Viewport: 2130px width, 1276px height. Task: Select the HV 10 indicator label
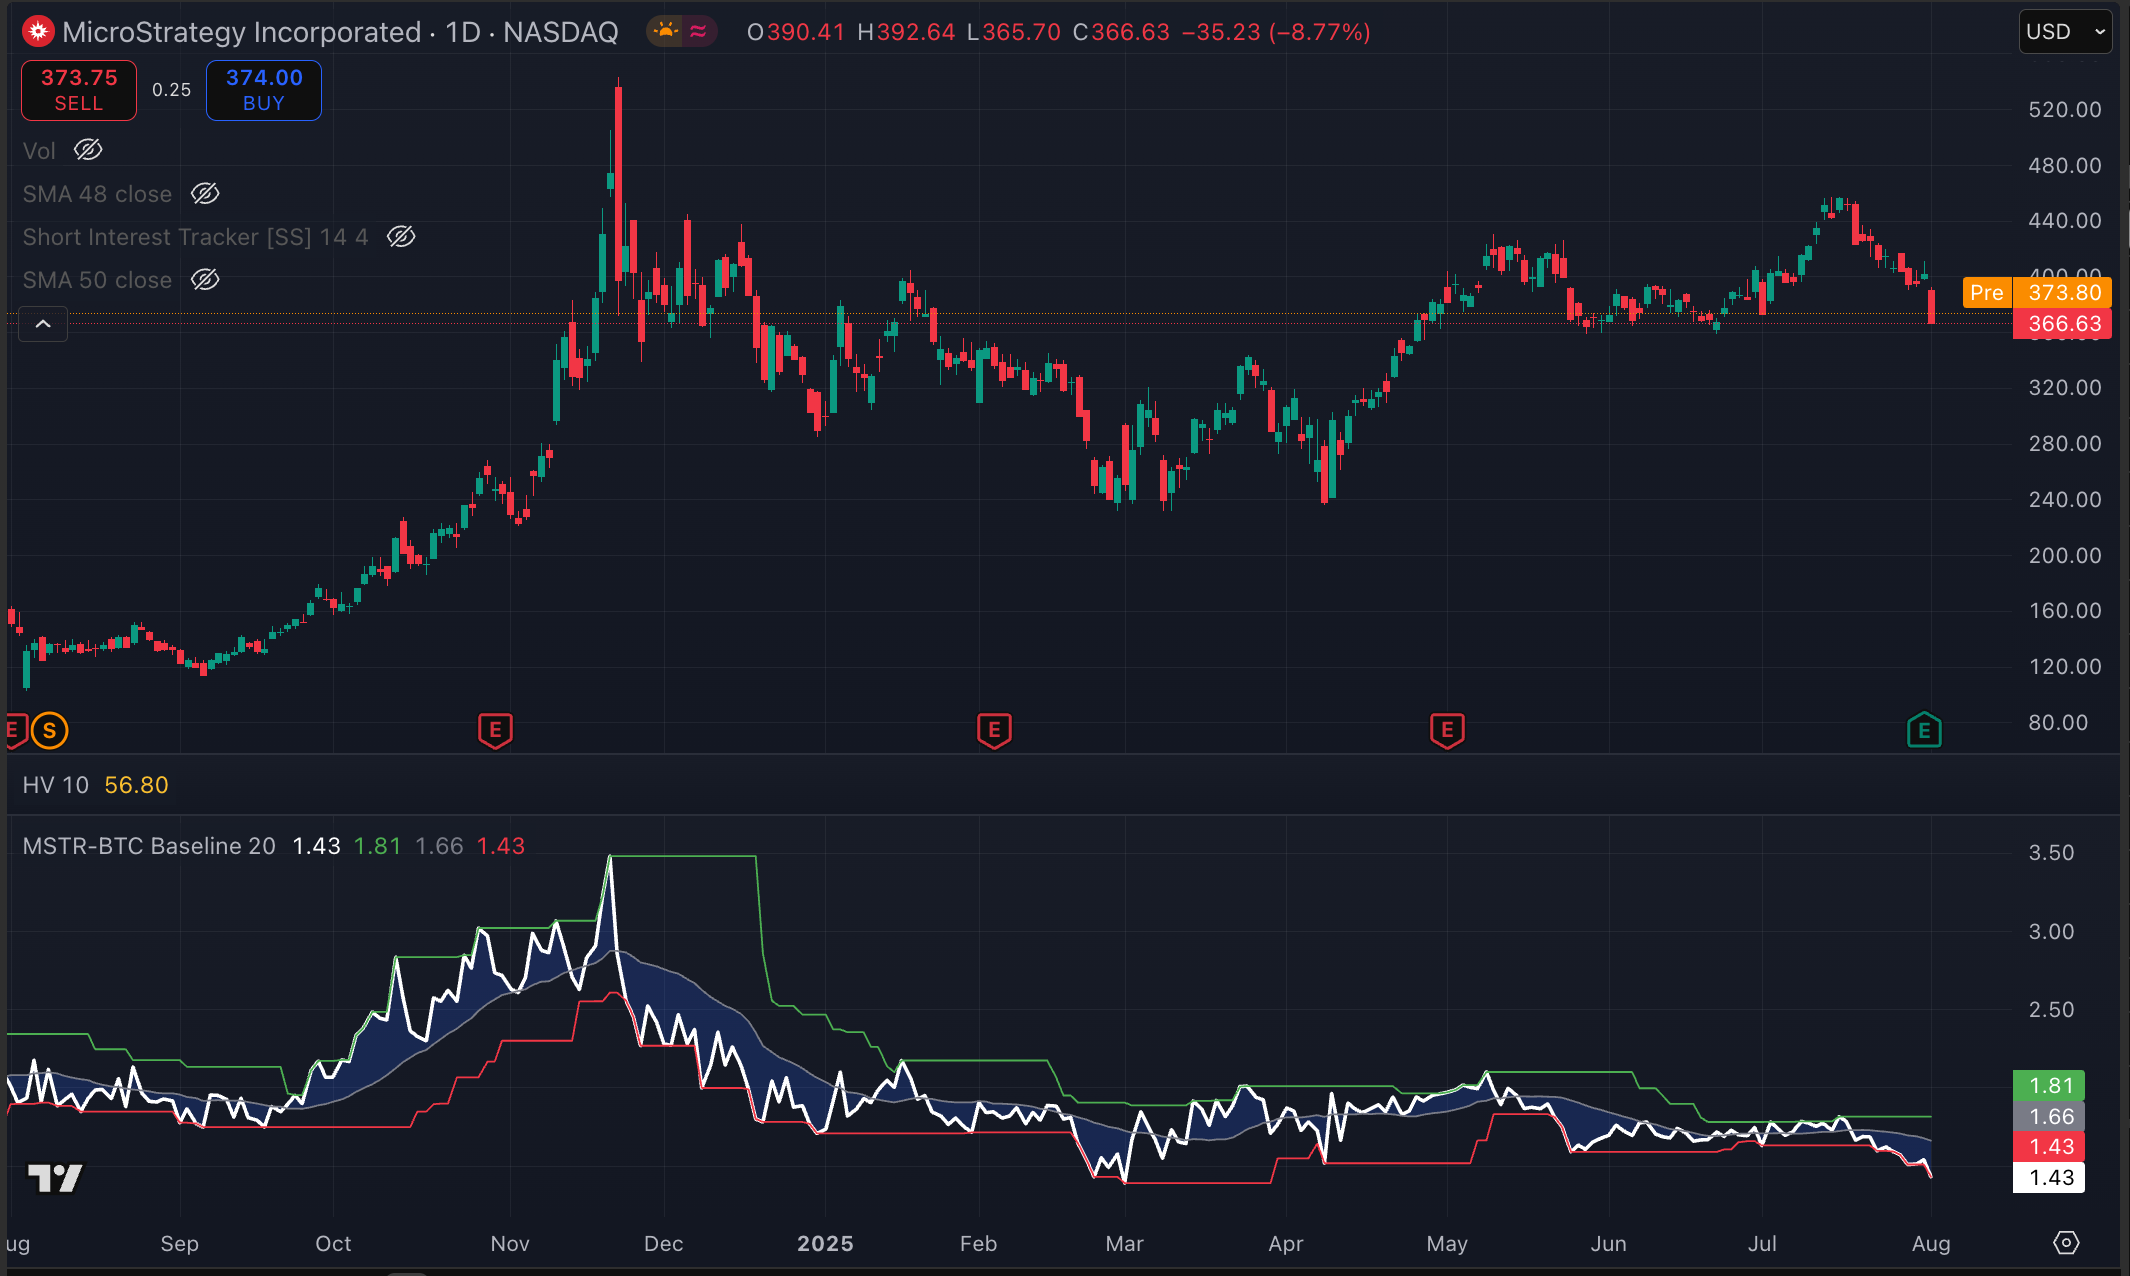coord(56,785)
